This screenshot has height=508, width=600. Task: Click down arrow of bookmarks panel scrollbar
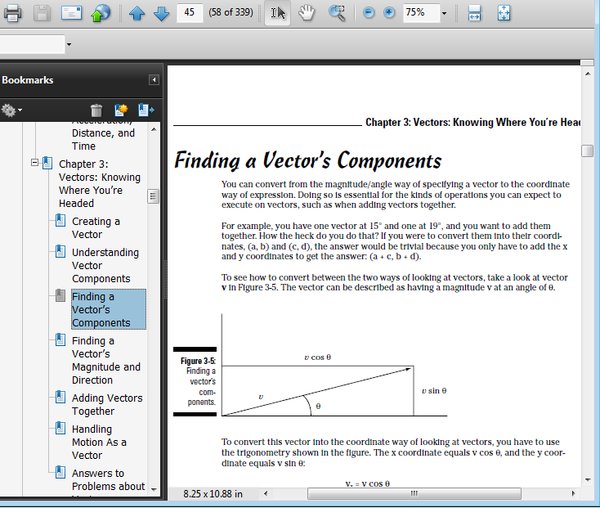[x=153, y=489]
